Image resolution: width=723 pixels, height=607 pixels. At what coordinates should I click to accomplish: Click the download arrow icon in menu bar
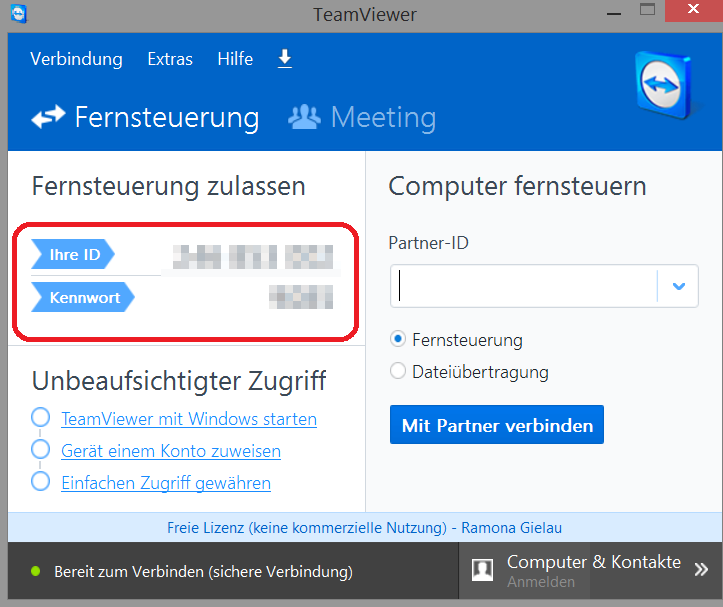(x=285, y=59)
